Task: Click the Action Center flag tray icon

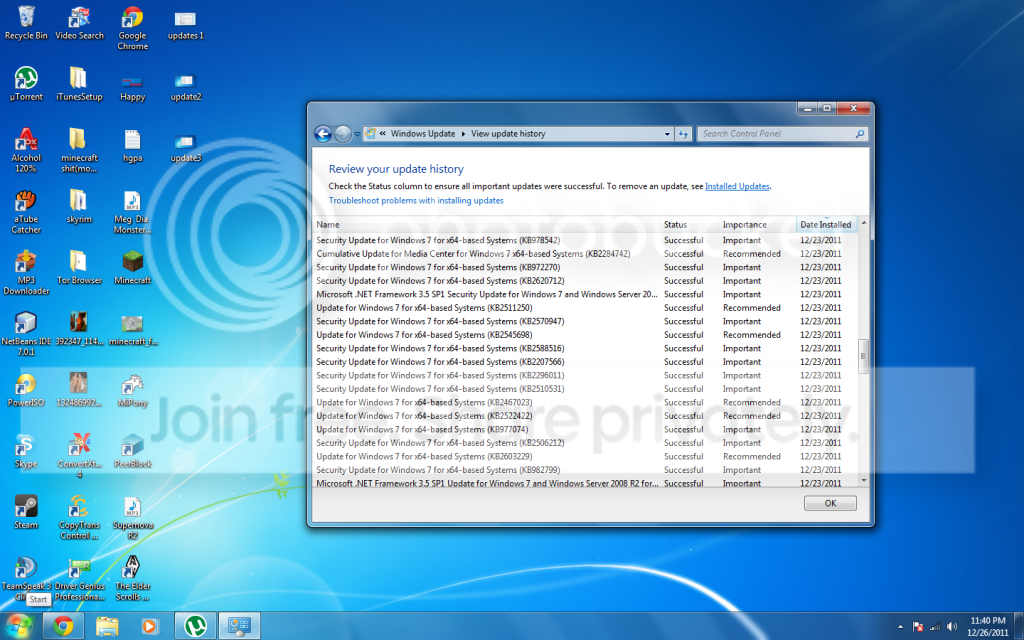Action: [x=918, y=627]
